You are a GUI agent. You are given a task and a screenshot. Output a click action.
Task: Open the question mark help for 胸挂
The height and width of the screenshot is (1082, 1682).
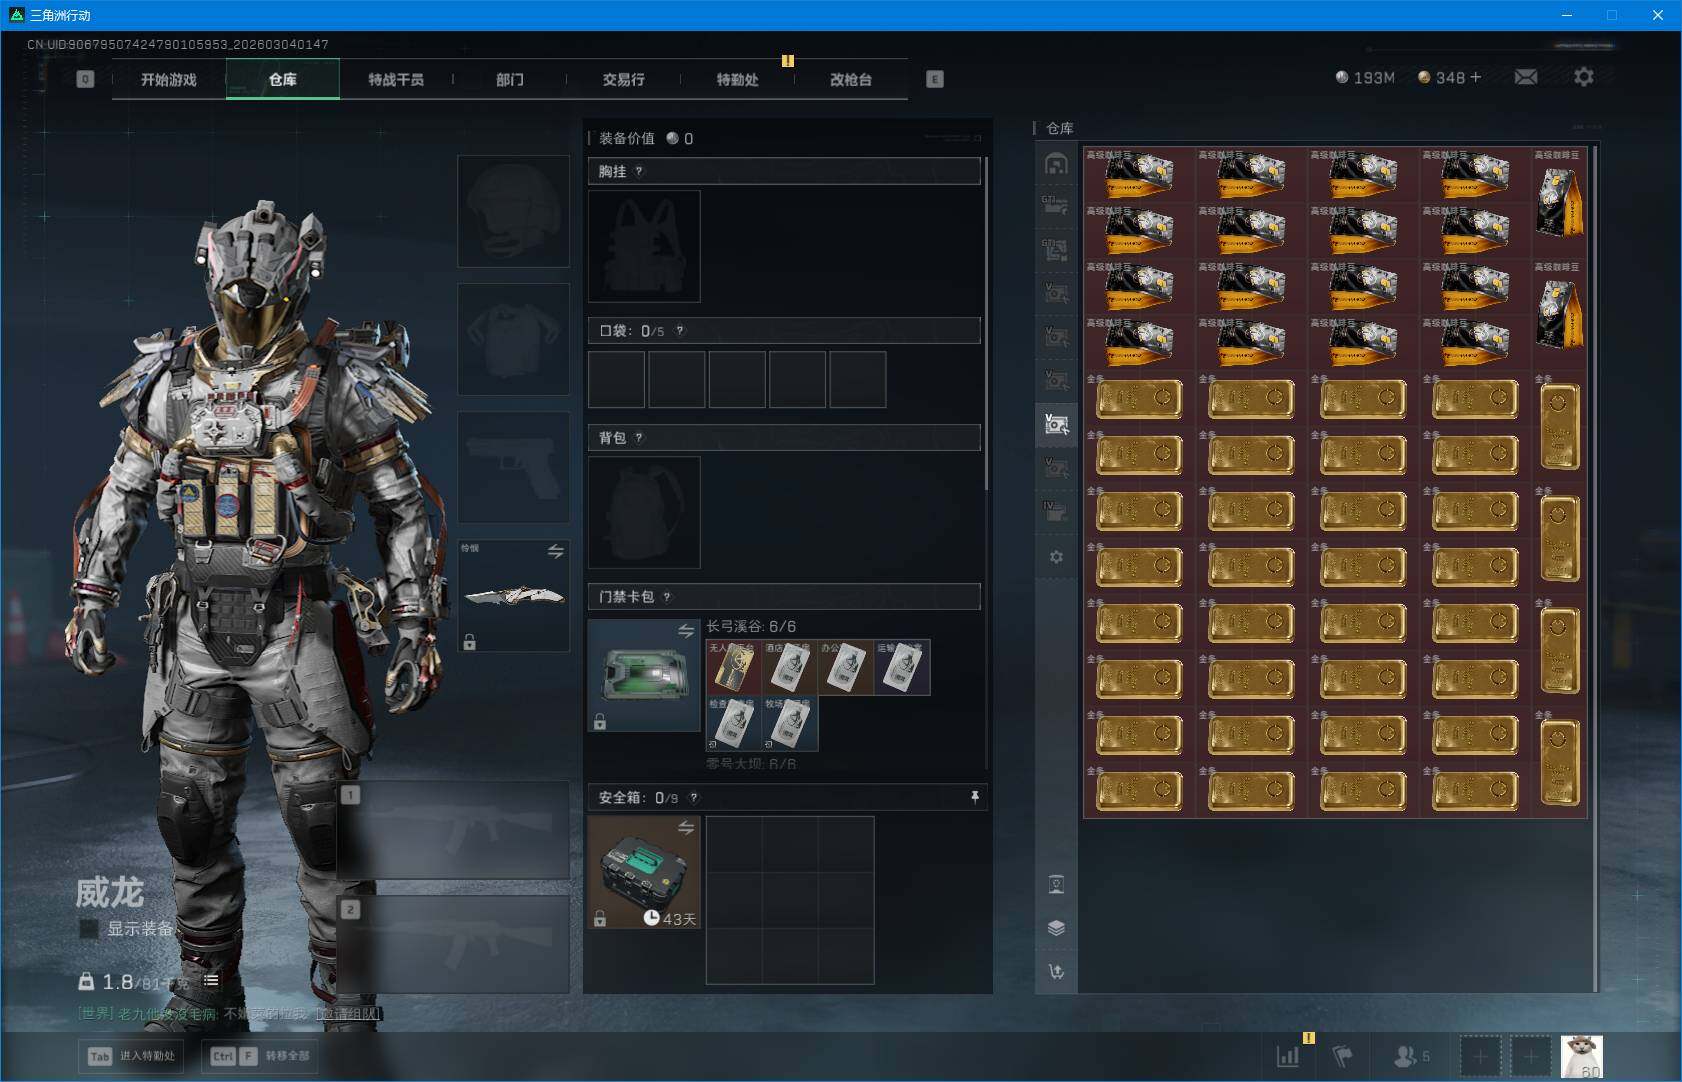pyautogui.click(x=639, y=171)
